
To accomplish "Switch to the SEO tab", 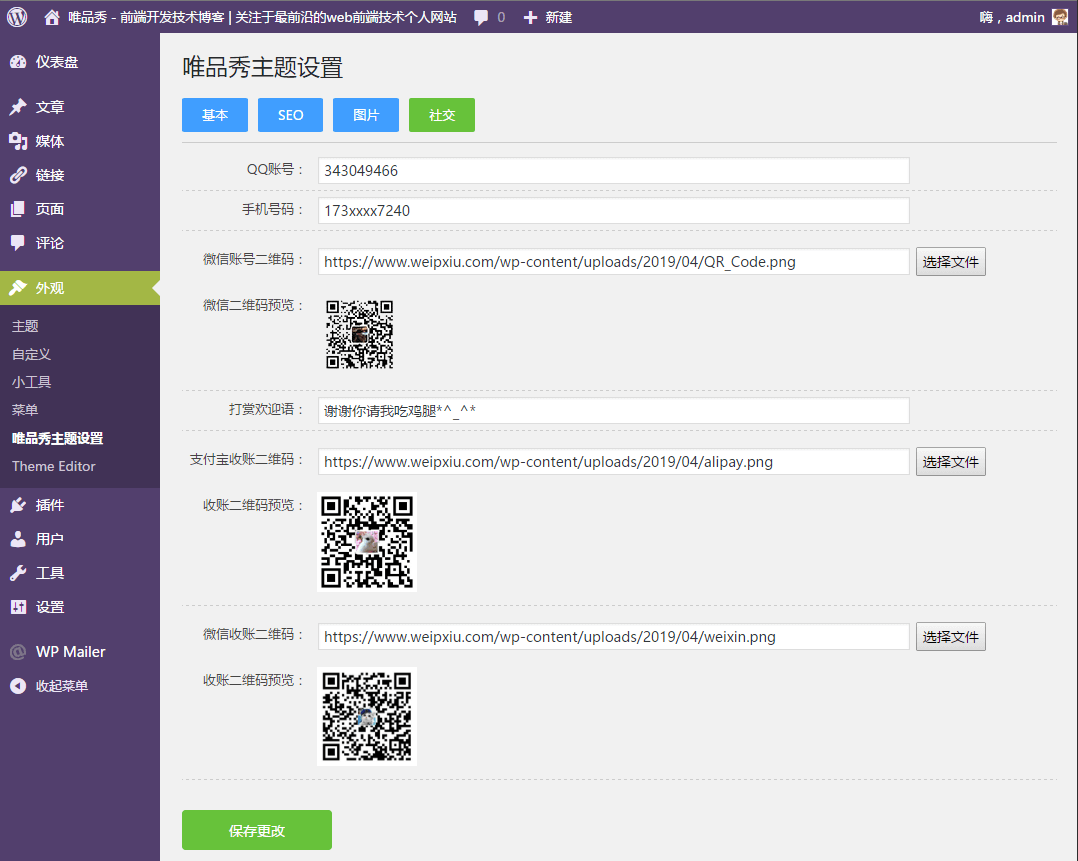I will [x=290, y=115].
